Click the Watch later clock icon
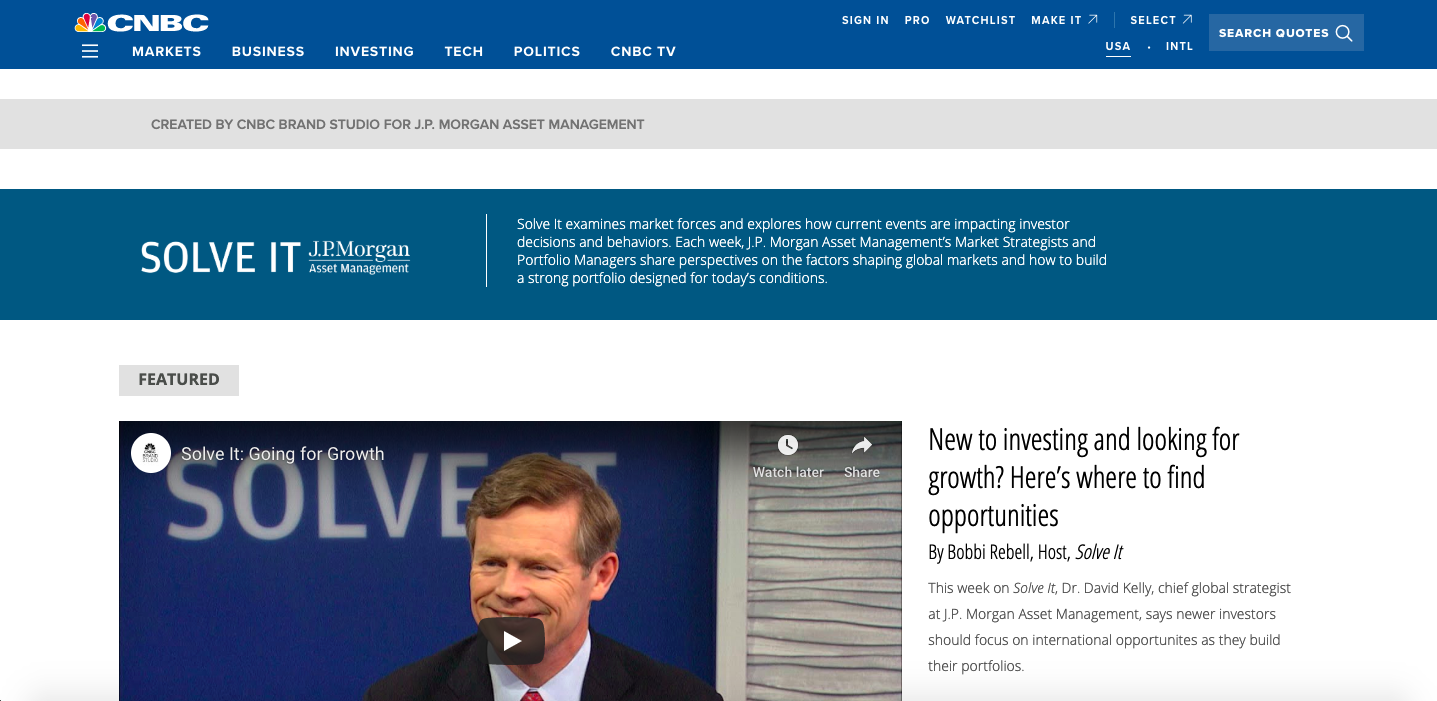The width and height of the screenshot is (1437, 701). coord(787,444)
